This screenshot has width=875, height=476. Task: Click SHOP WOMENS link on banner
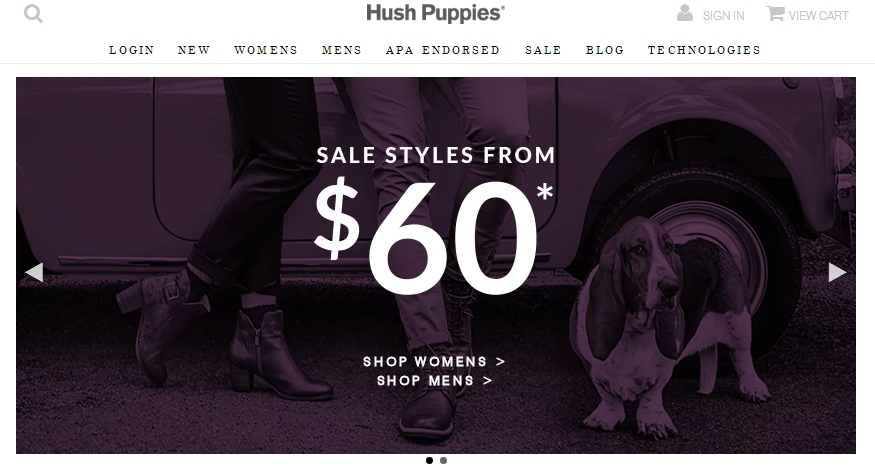click(x=434, y=362)
